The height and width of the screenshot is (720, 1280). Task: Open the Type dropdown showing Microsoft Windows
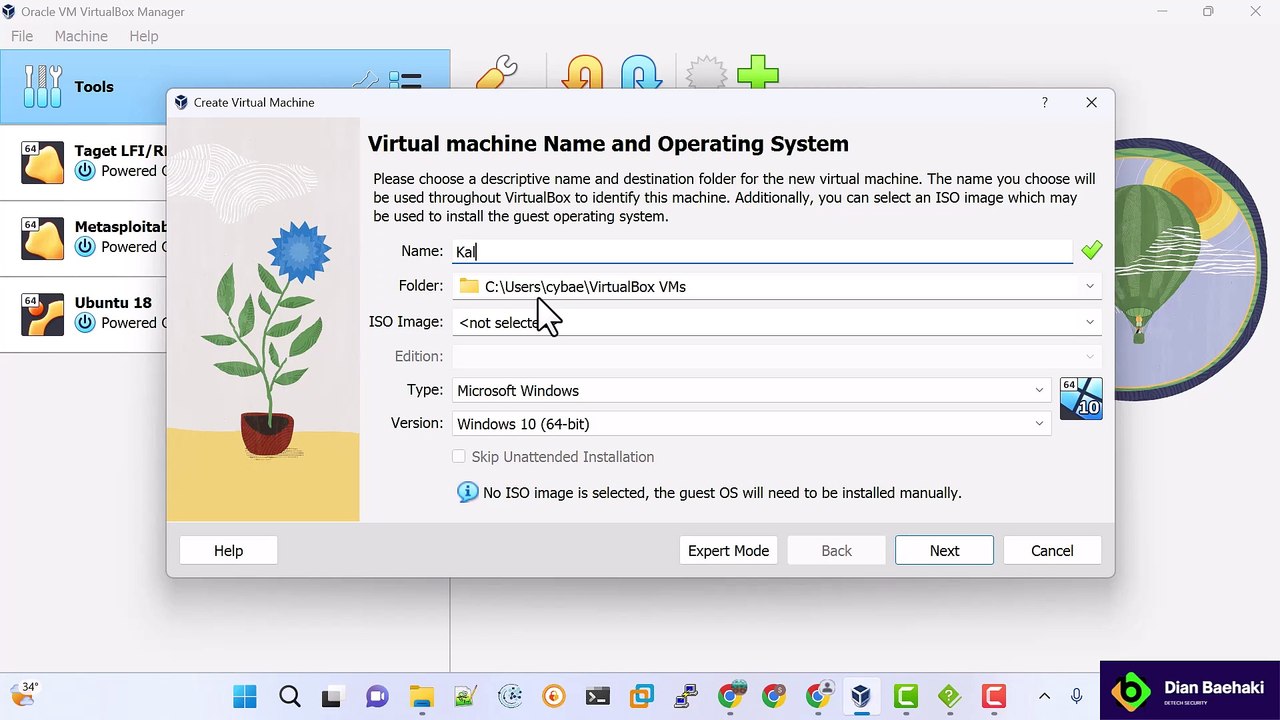click(x=751, y=390)
